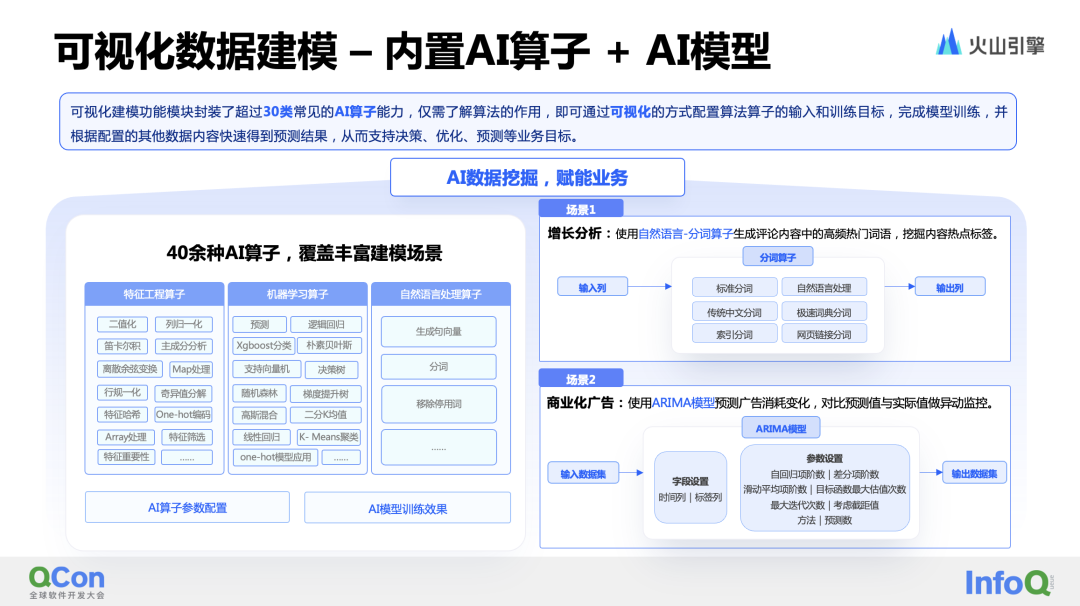Click the 移除停用词 operator

439,404
